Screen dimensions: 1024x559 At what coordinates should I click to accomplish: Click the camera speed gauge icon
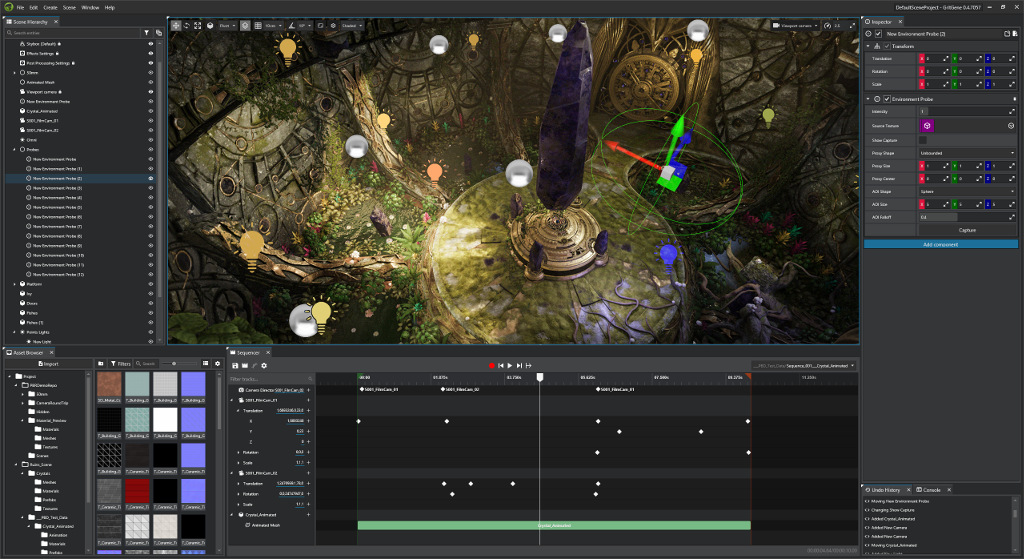[x=827, y=25]
